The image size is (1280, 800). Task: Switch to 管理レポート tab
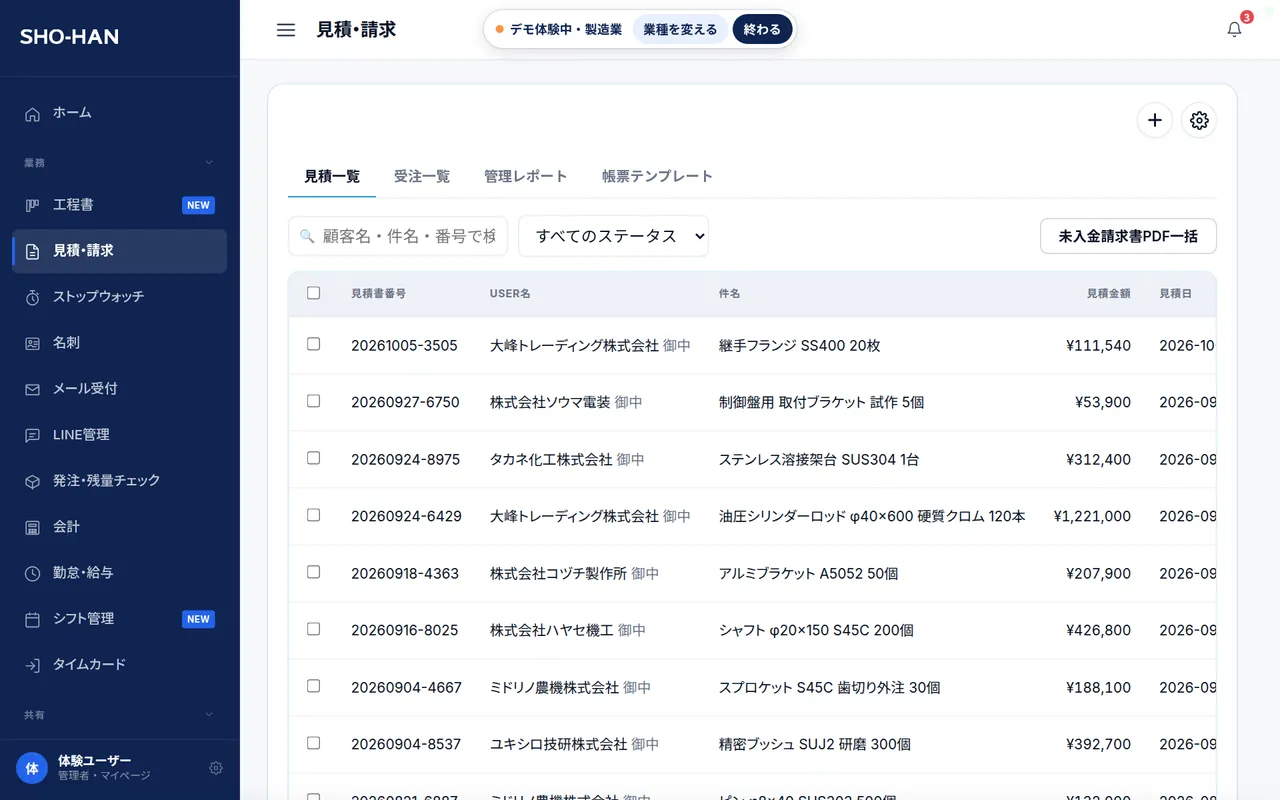(526, 177)
